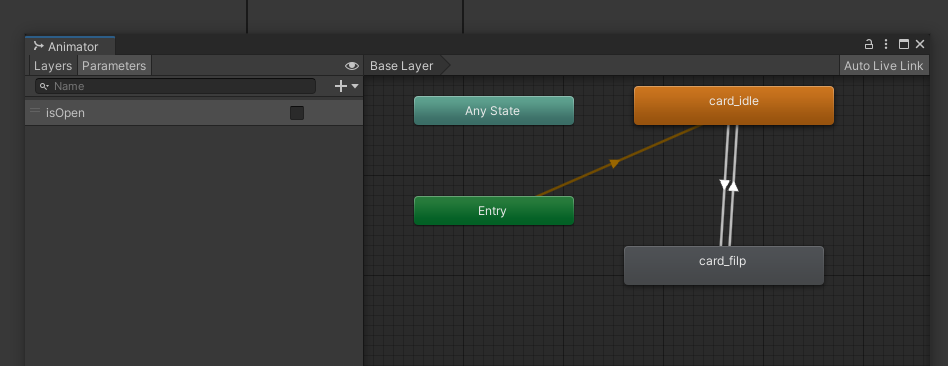
Task: Select the Entry node
Action: (x=493, y=211)
